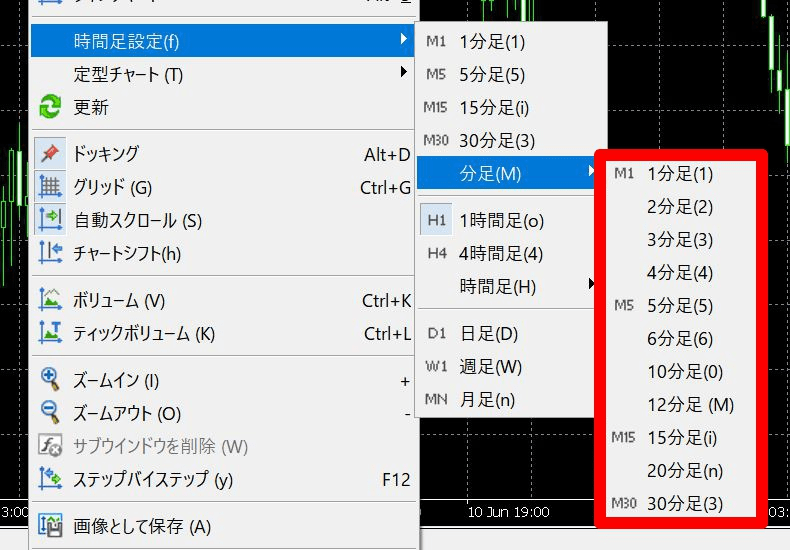Click the ティックボリューム icon
Screen dimensions: 790x550
(50, 333)
